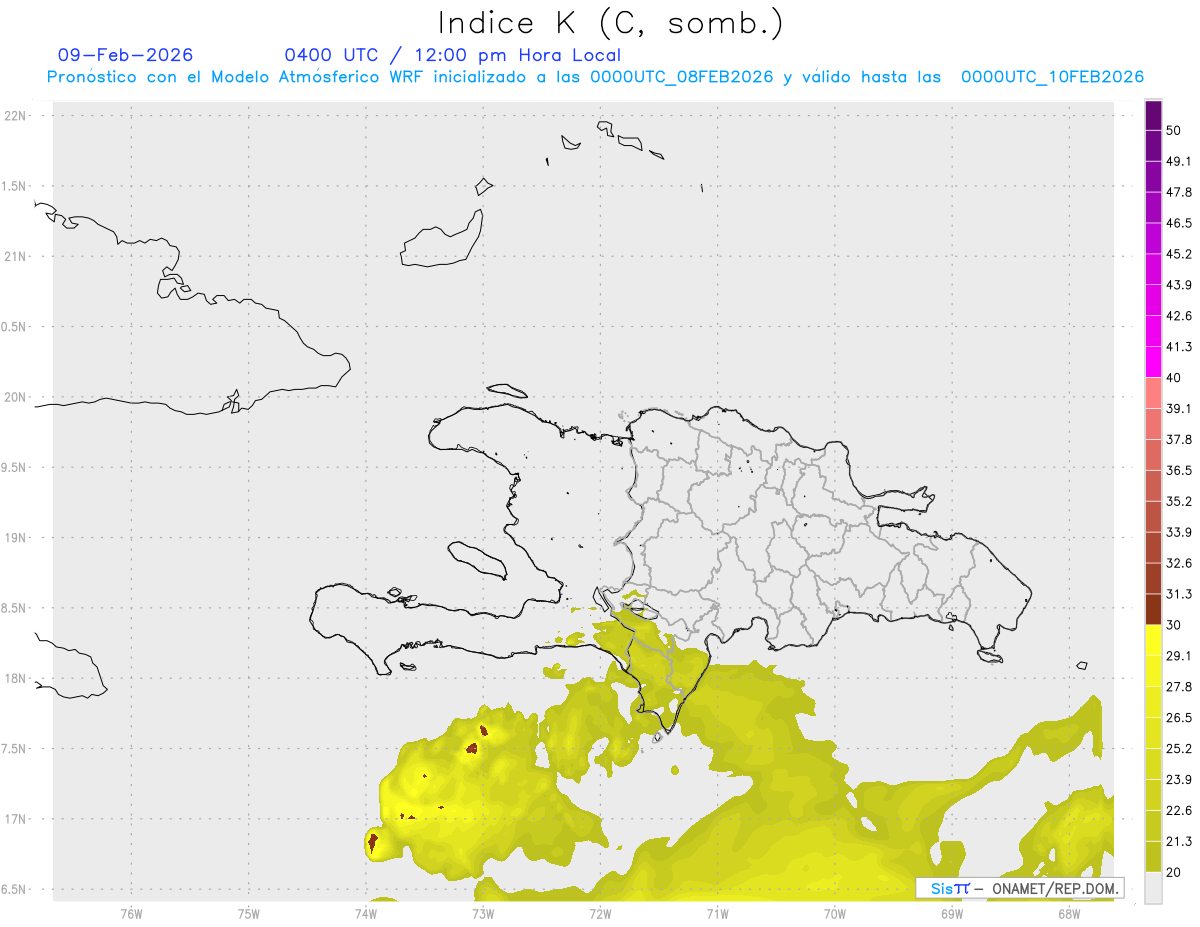Screen dimensions: 1200x927
Task: Click the colorbar value "21.3"
Action: (x=1178, y=842)
